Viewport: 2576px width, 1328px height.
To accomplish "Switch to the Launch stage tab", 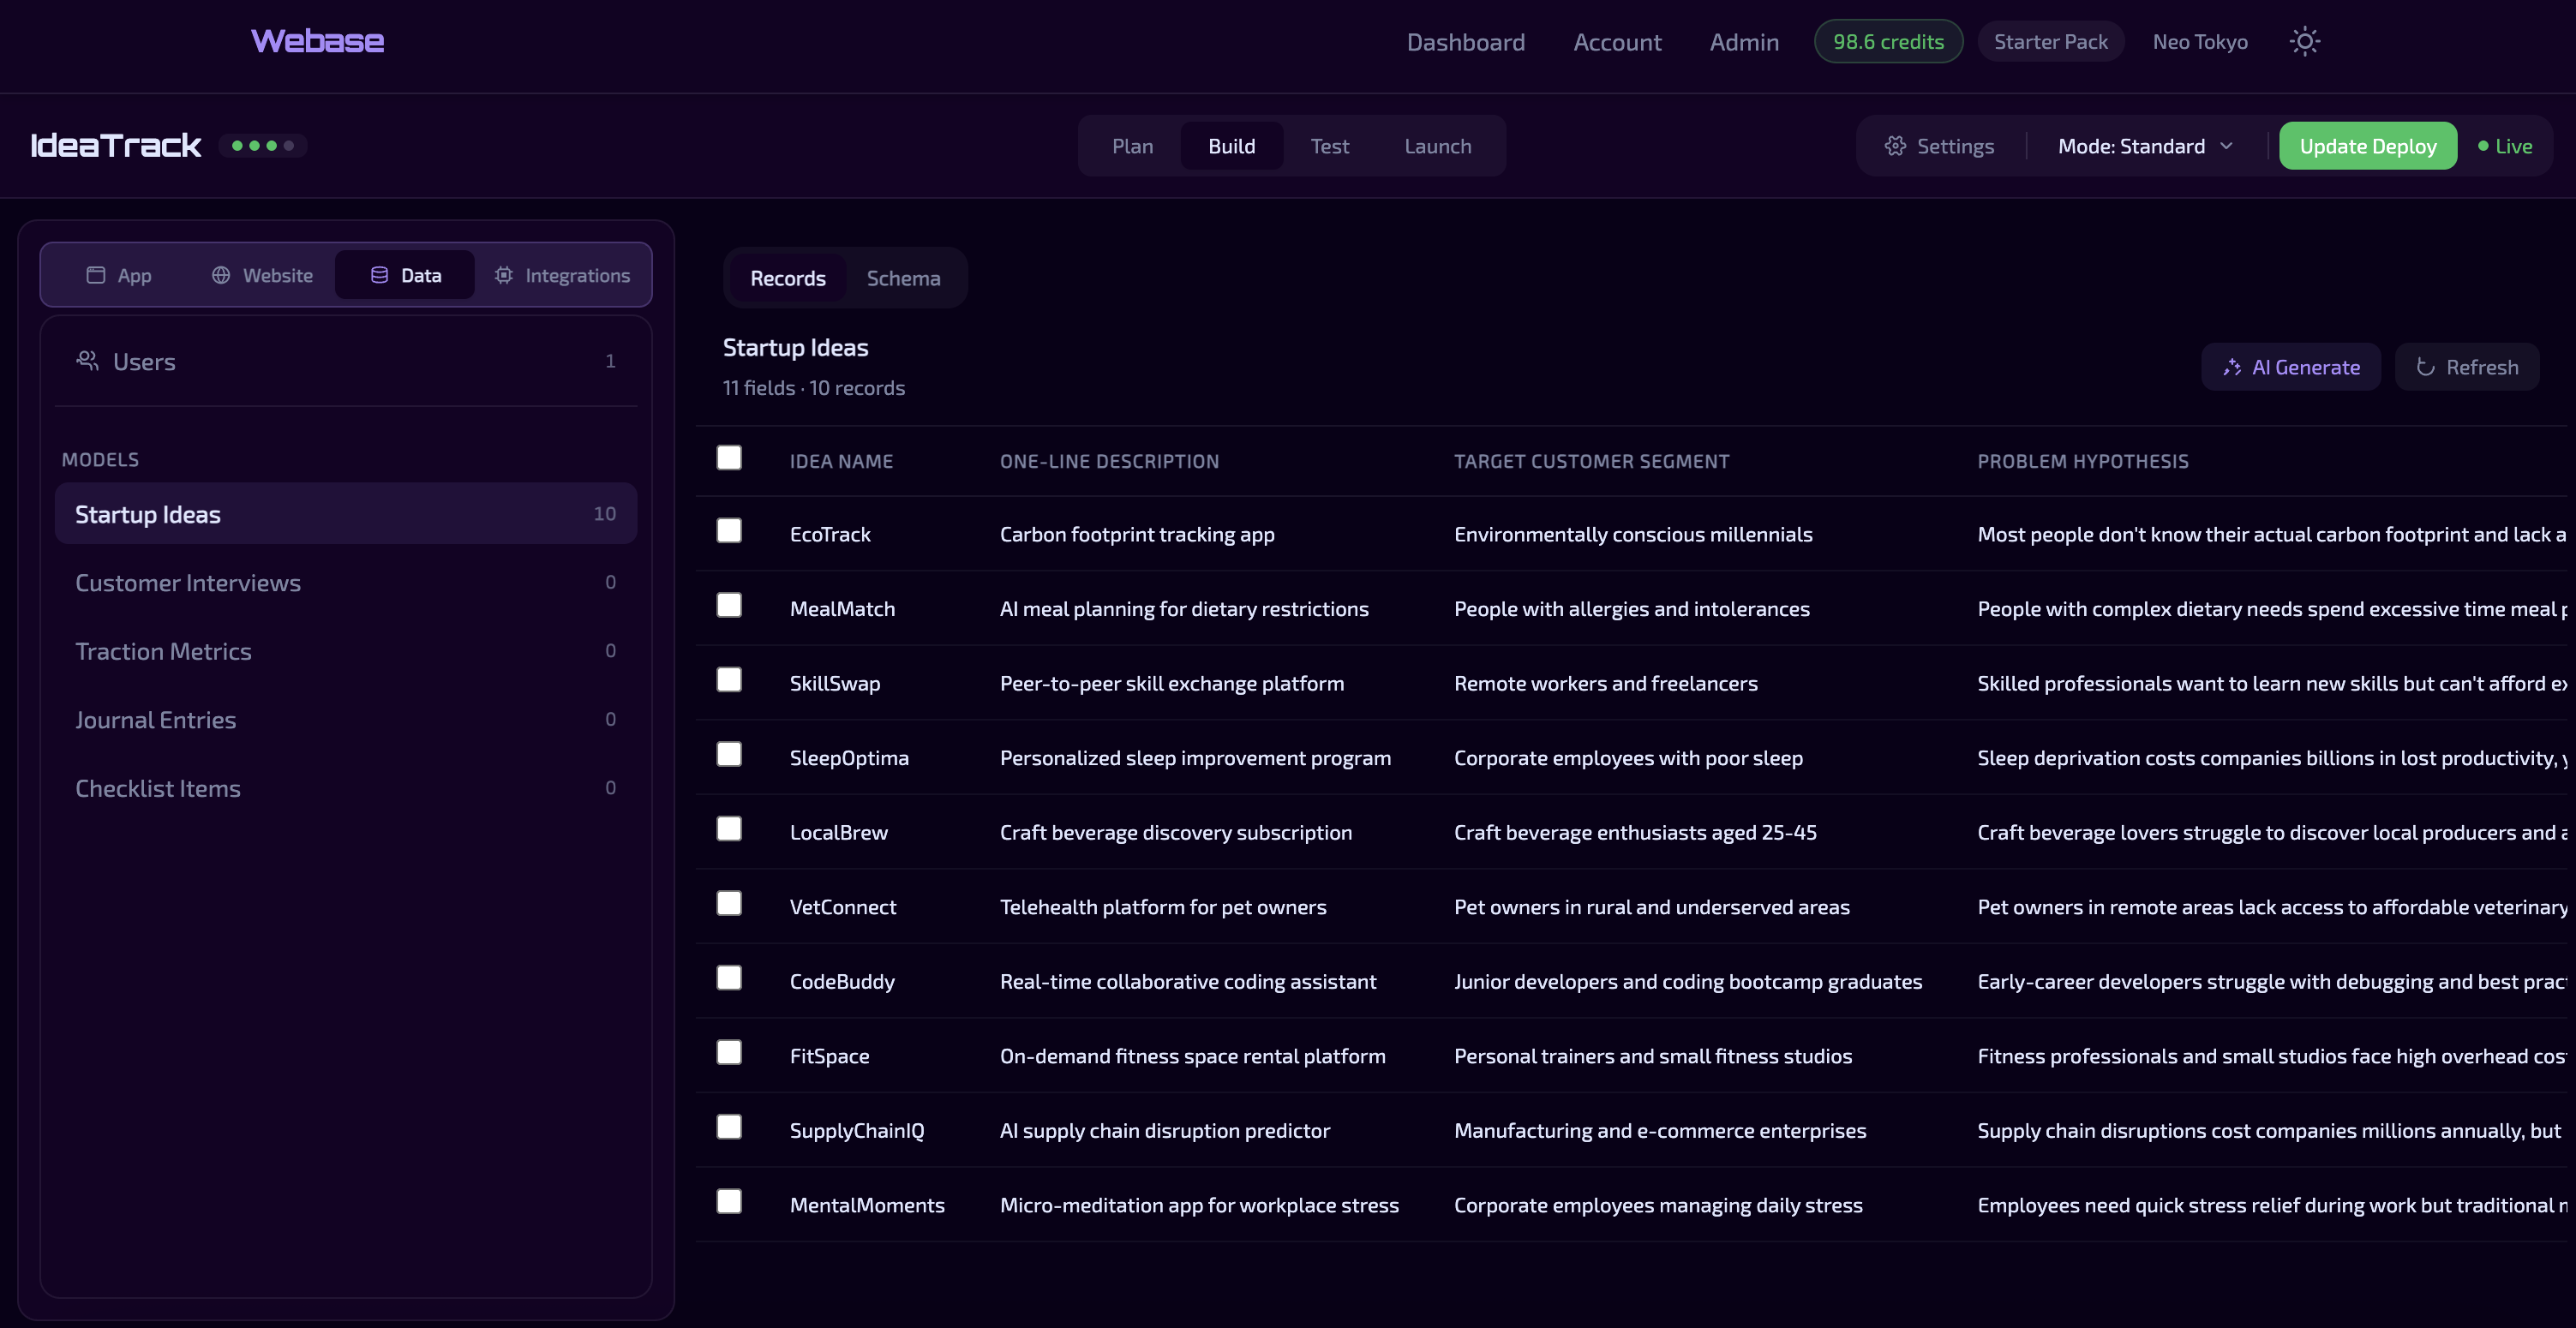I will pos(1437,145).
